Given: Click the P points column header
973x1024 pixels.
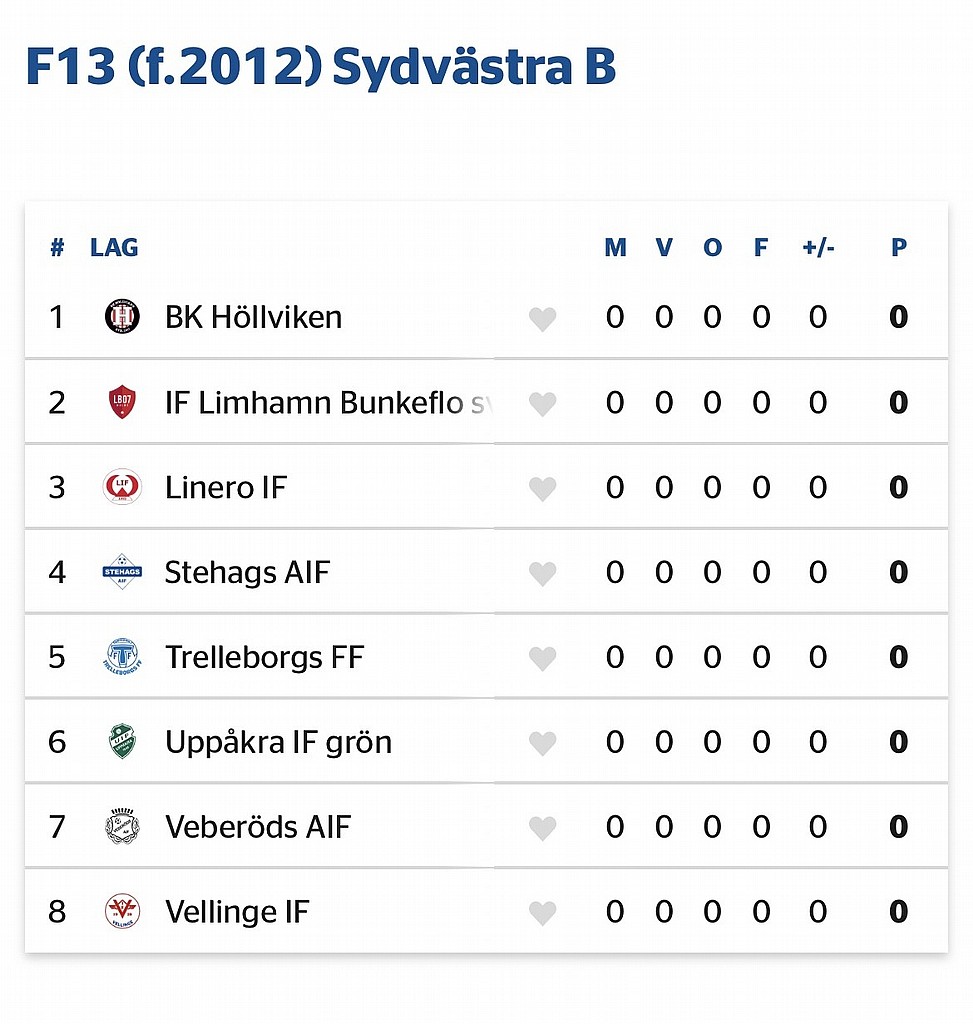Looking at the screenshot, I should click(x=899, y=248).
